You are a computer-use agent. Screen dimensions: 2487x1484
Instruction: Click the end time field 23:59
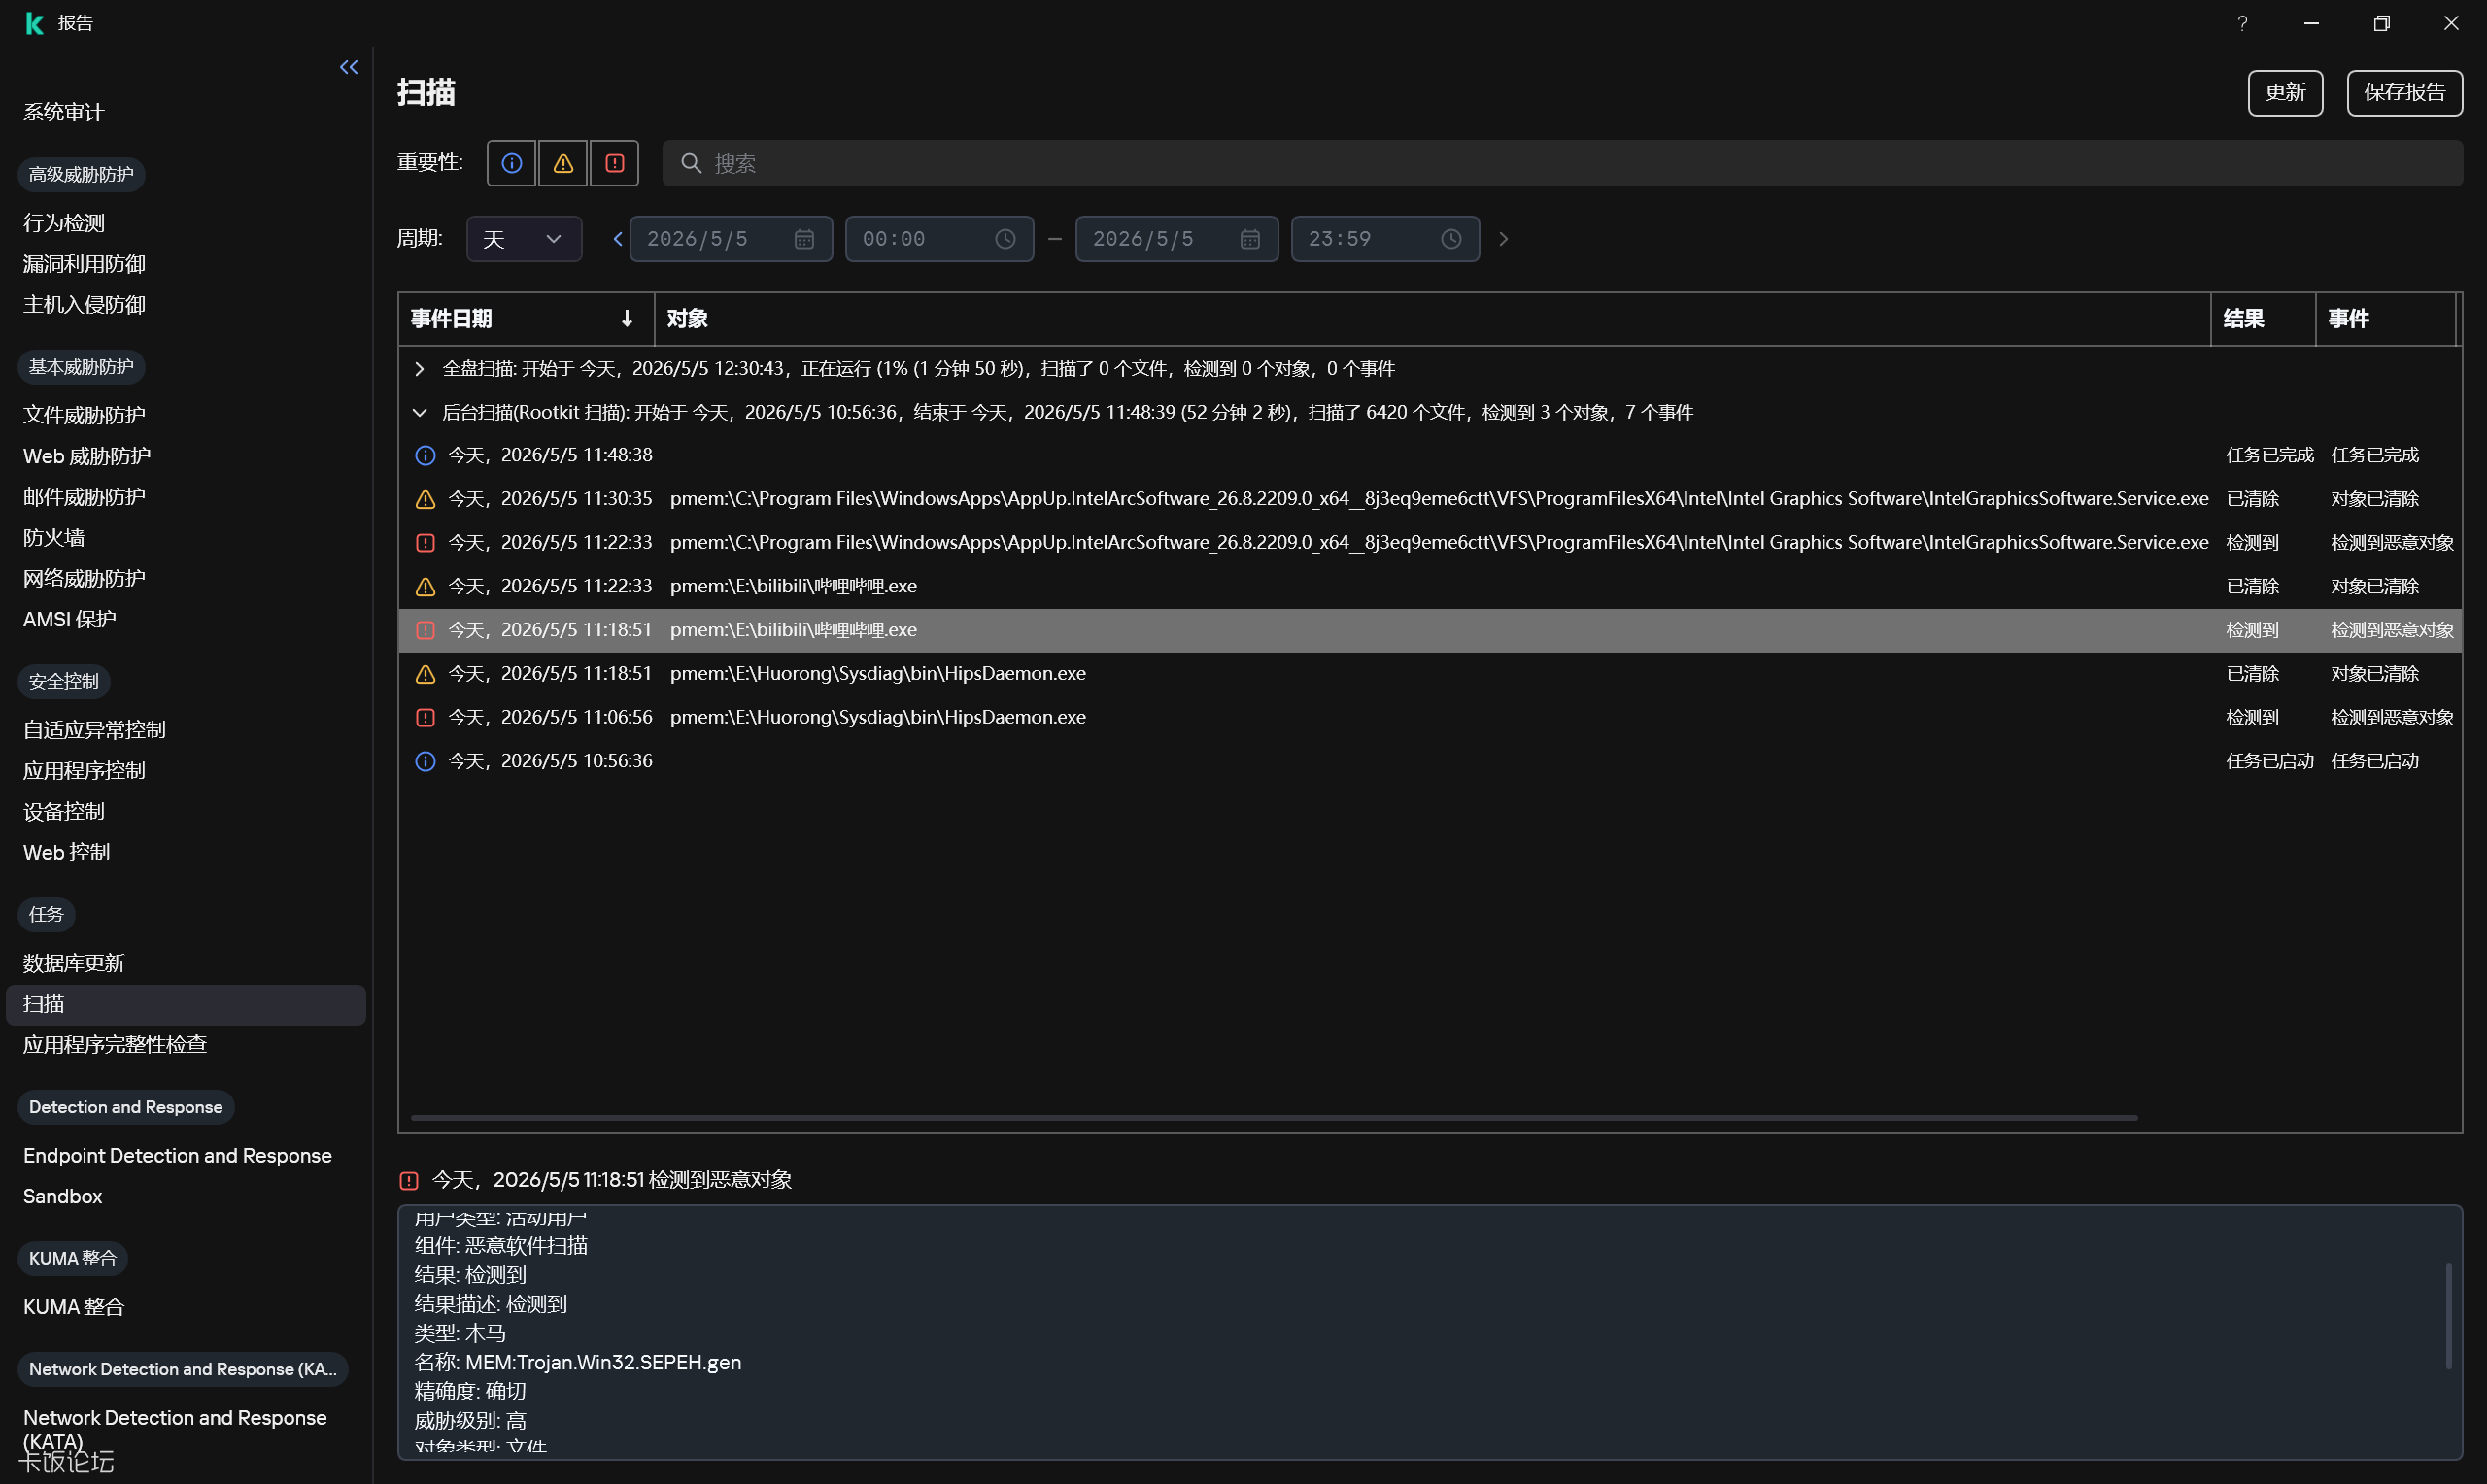pos(1385,239)
